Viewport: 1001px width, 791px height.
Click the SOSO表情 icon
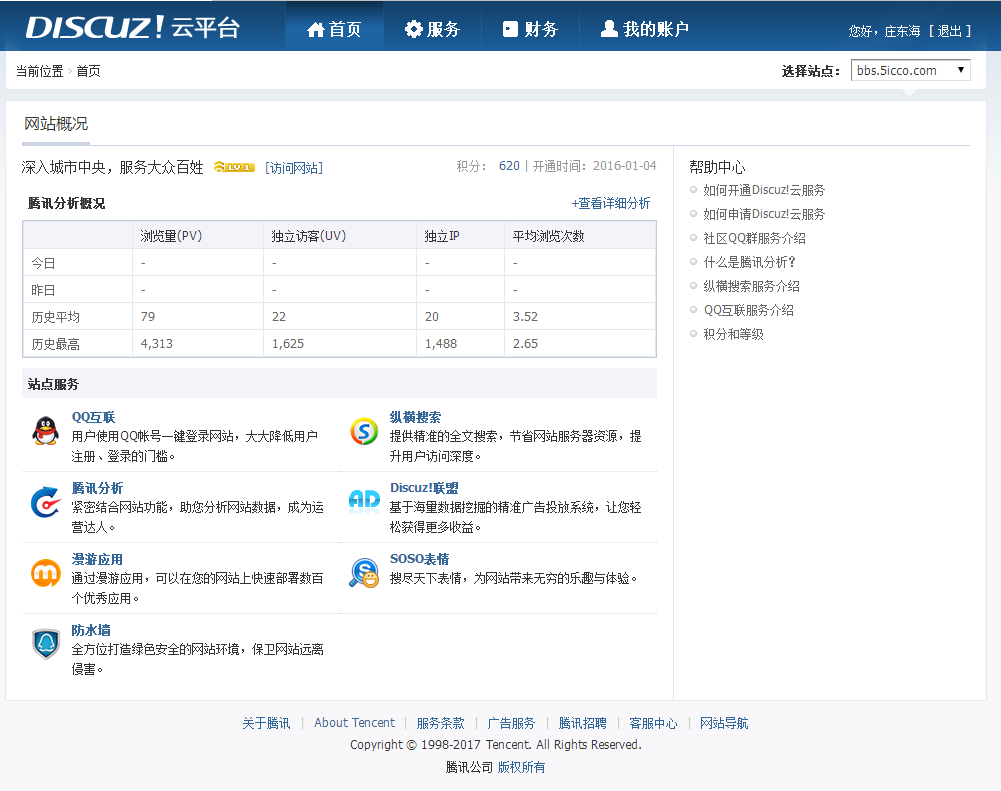click(364, 573)
